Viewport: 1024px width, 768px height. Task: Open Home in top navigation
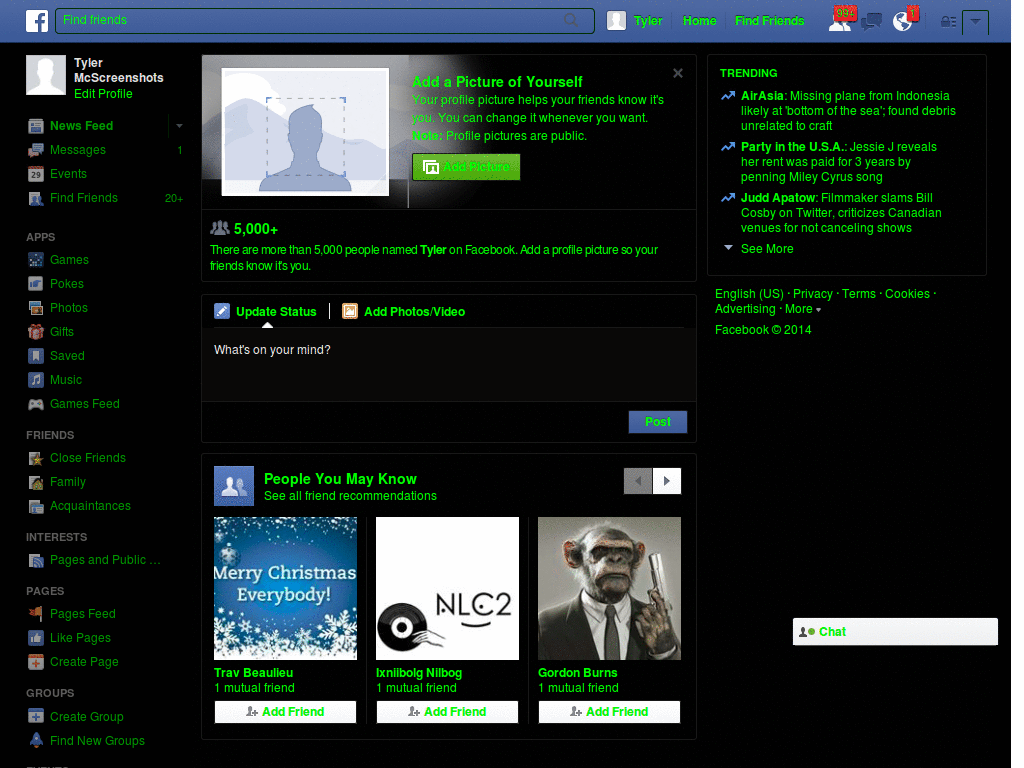699,21
